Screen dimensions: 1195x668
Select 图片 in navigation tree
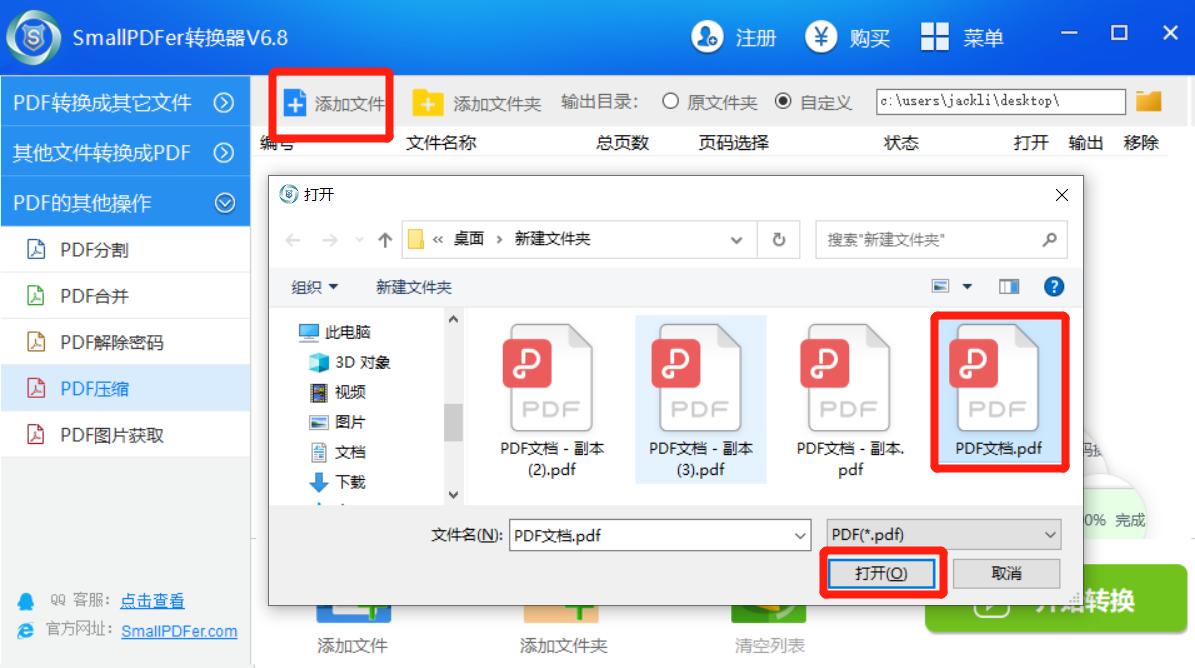[x=338, y=422]
